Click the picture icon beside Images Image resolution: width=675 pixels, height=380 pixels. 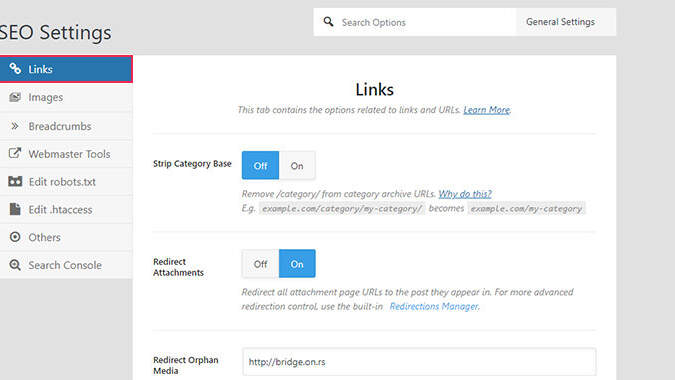(15, 97)
